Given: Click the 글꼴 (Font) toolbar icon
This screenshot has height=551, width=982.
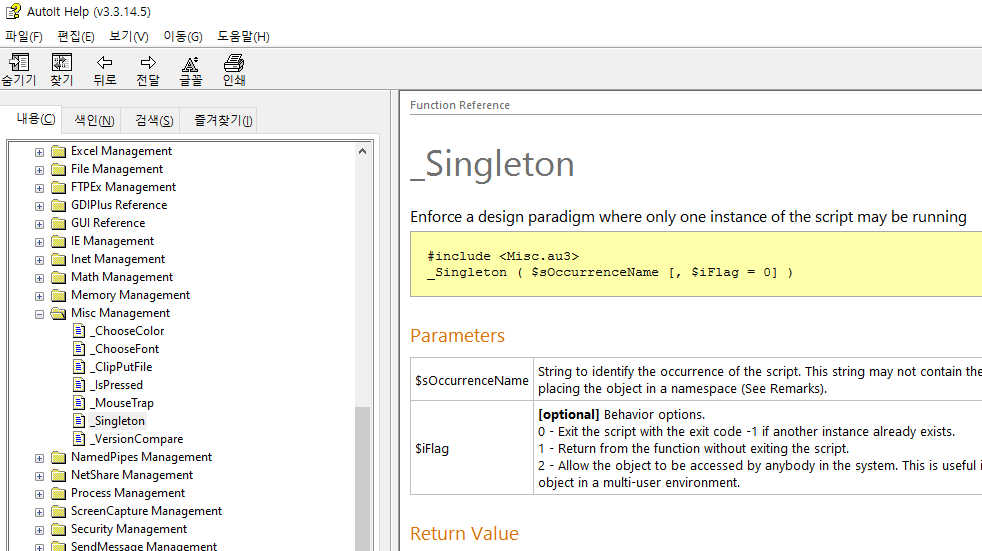Looking at the screenshot, I should pos(190,63).
